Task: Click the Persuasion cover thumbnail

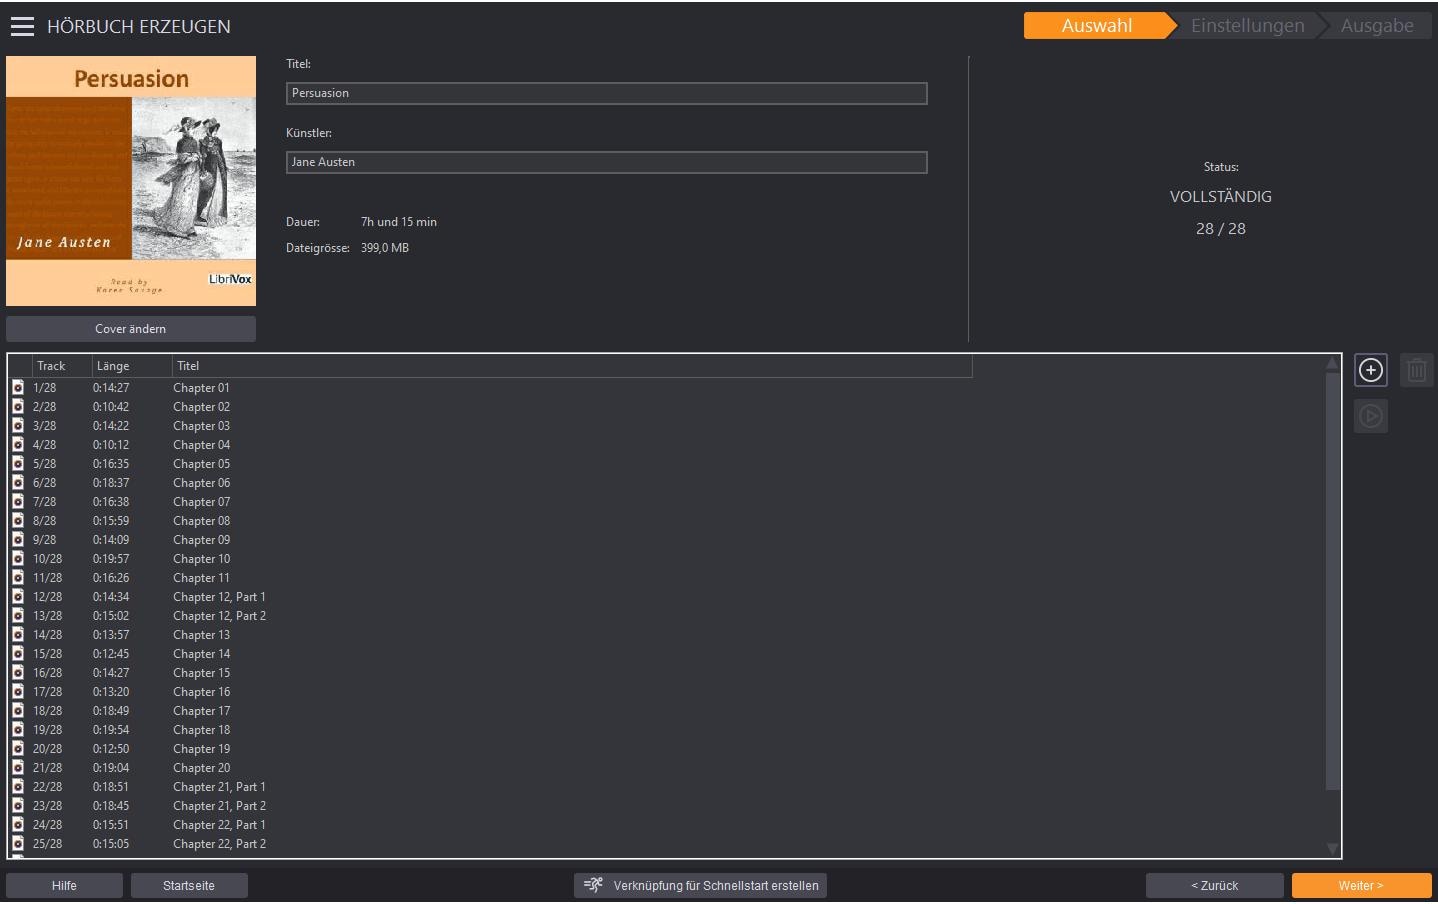Action: coord(131,181)
